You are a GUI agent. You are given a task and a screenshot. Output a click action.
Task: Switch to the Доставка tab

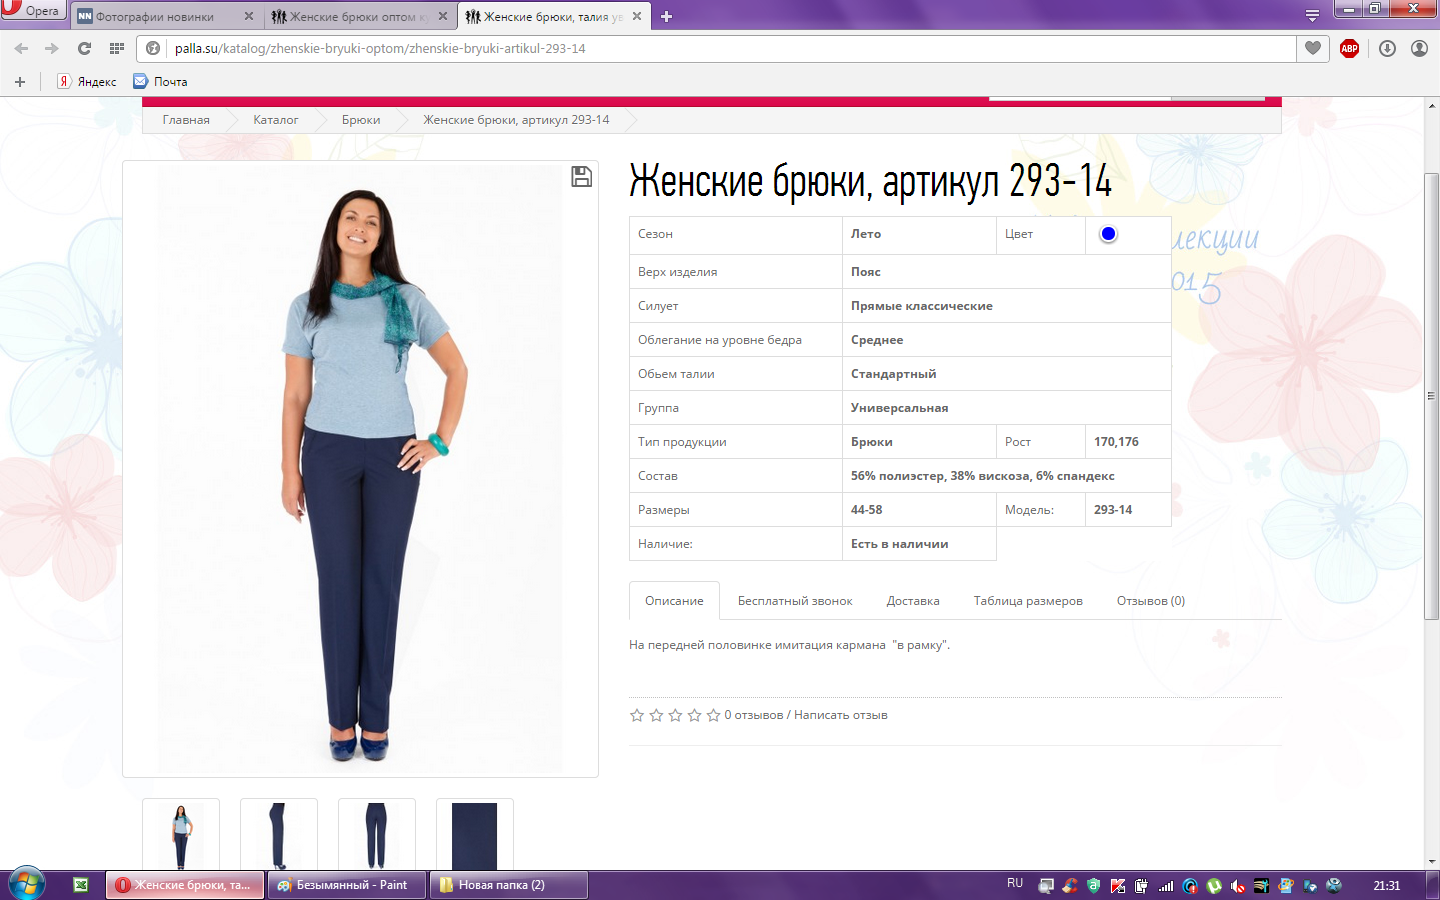click(912, 601)
